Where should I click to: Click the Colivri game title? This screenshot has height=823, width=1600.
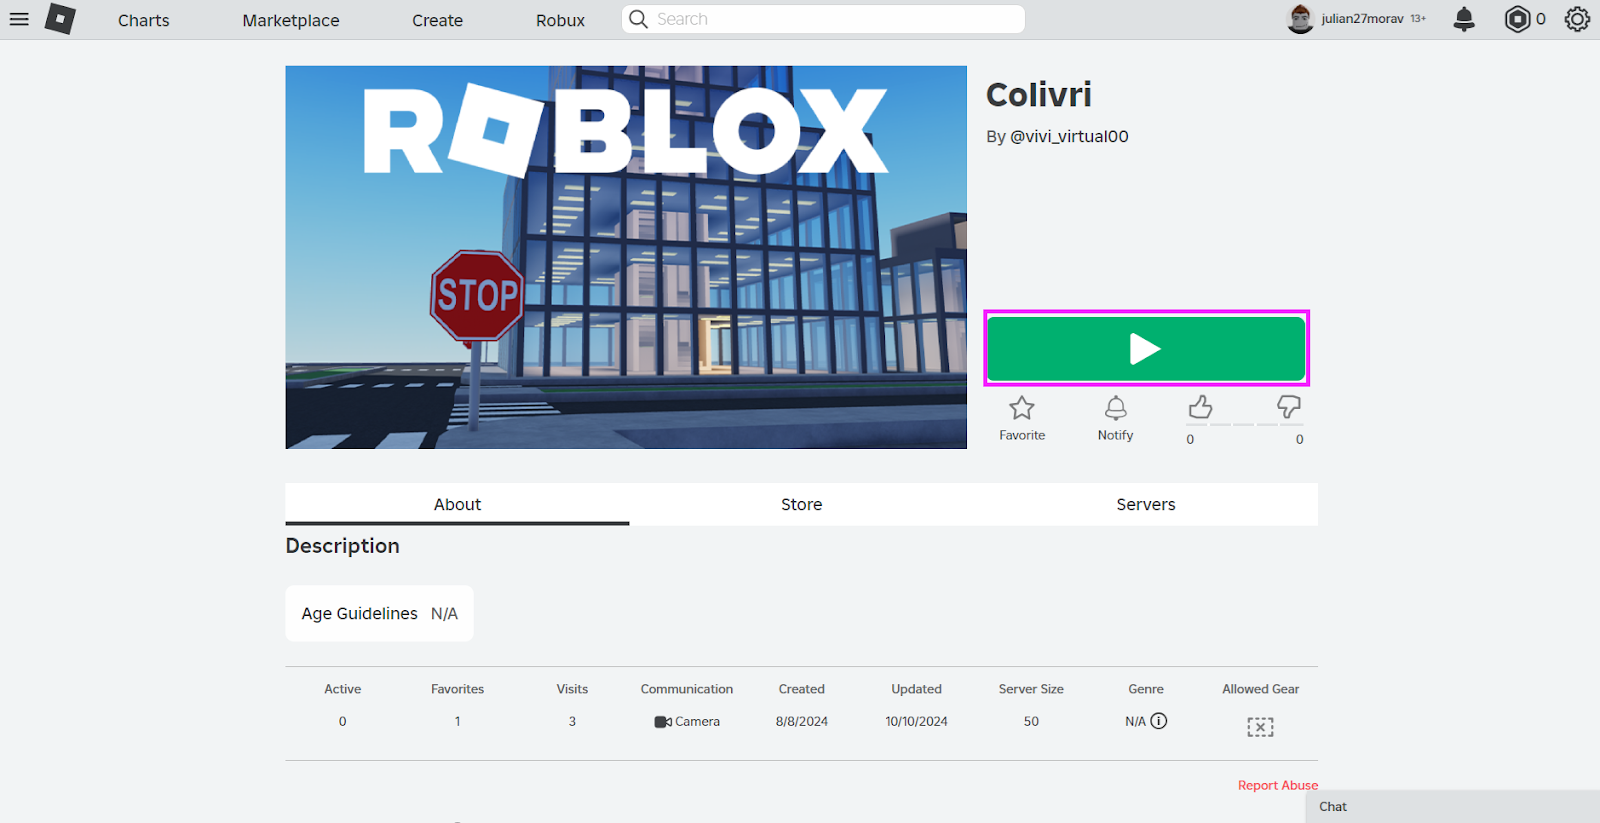1039,95
